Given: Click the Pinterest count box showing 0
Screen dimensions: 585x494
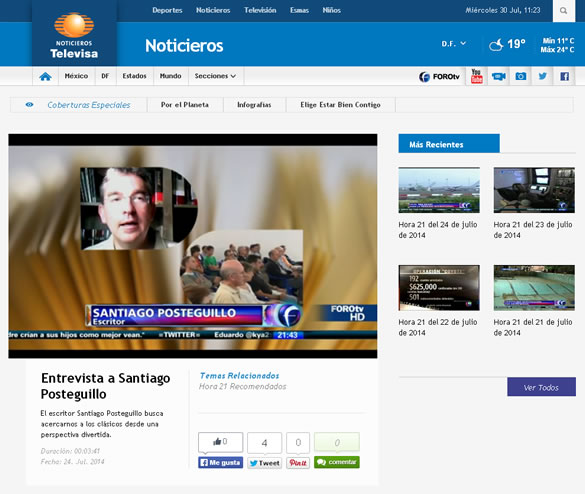Looking at the screenshot, I should coord(298,443).
